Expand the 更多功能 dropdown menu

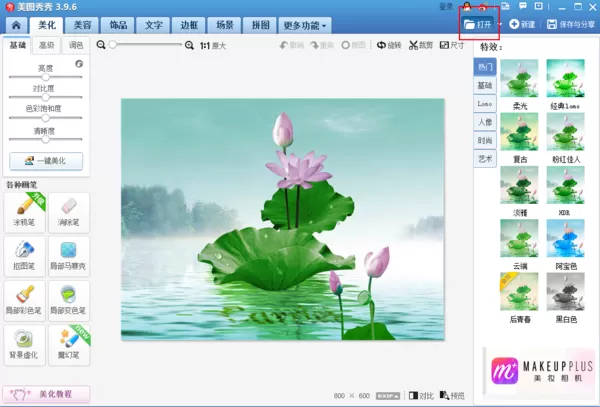(x=305, y=26)
